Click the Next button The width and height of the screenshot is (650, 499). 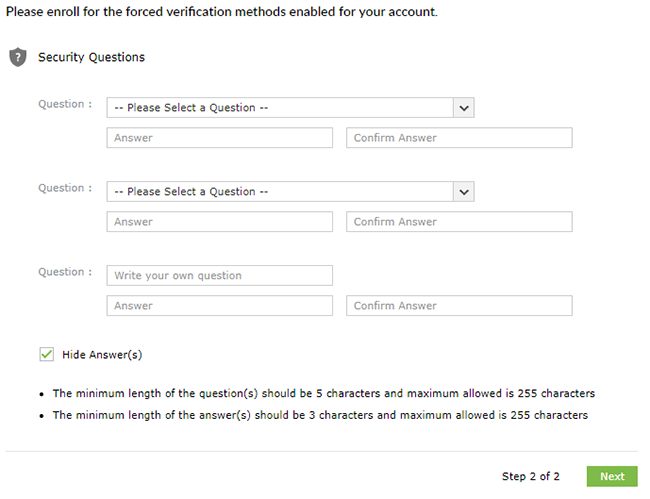point(612,477)
